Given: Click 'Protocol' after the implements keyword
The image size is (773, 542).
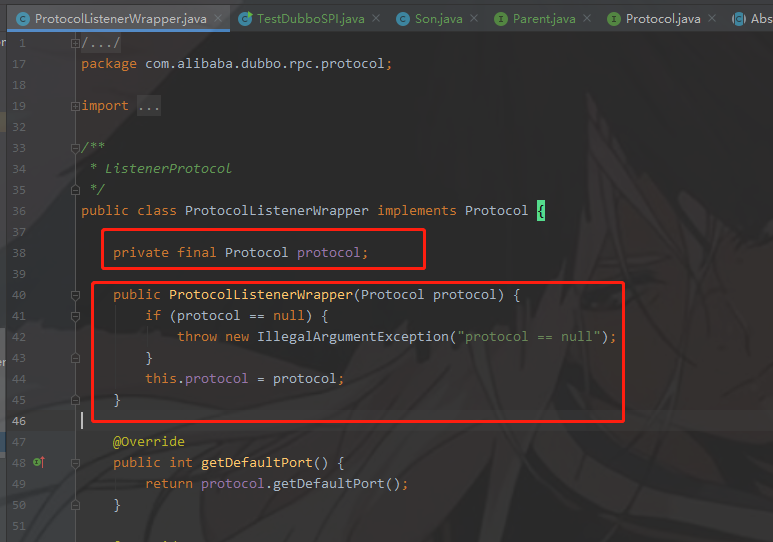Looking at the screenshot, I should [x=496, y=211].
